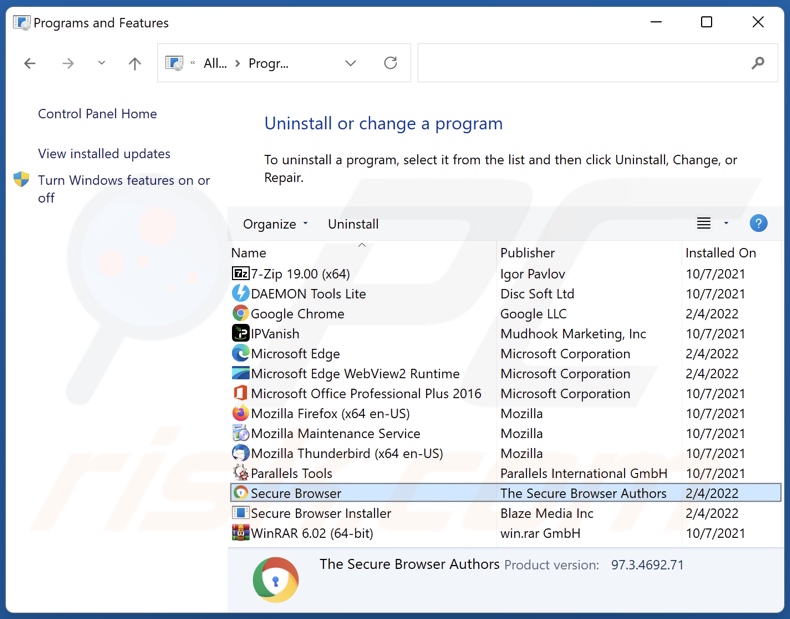Expand the view options dropdown arrow
790x619 pixels.
(726, 224)
